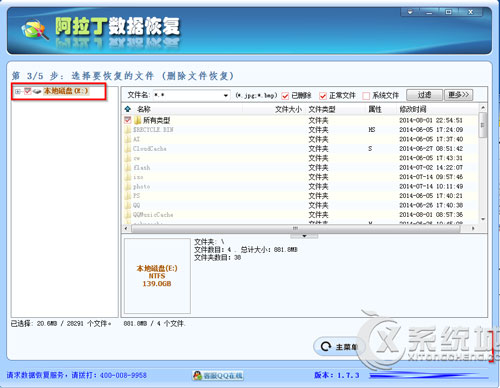Click the scroll-left arrow of file list

click(x=126, y=228)
